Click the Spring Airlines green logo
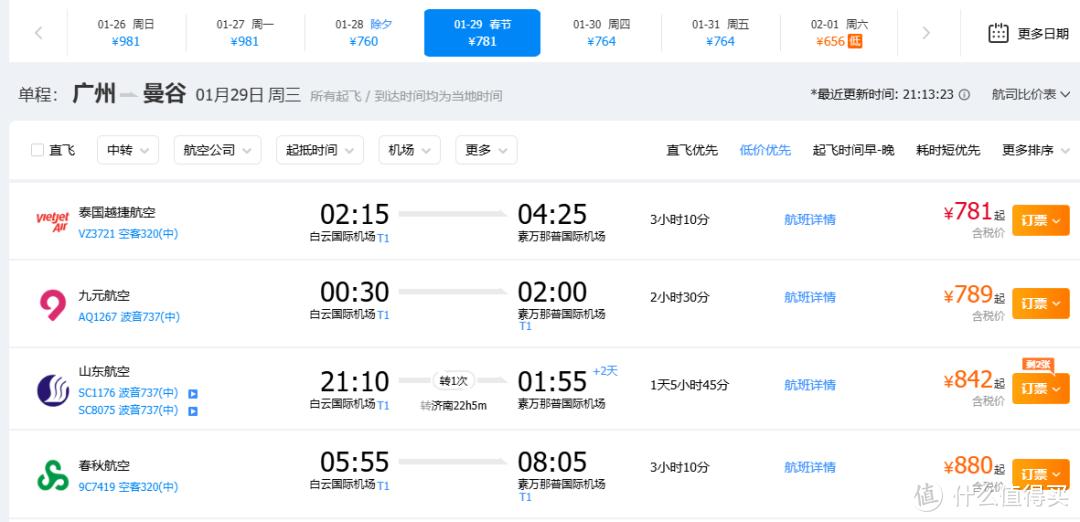1080x522 pixels. point(52,475)
